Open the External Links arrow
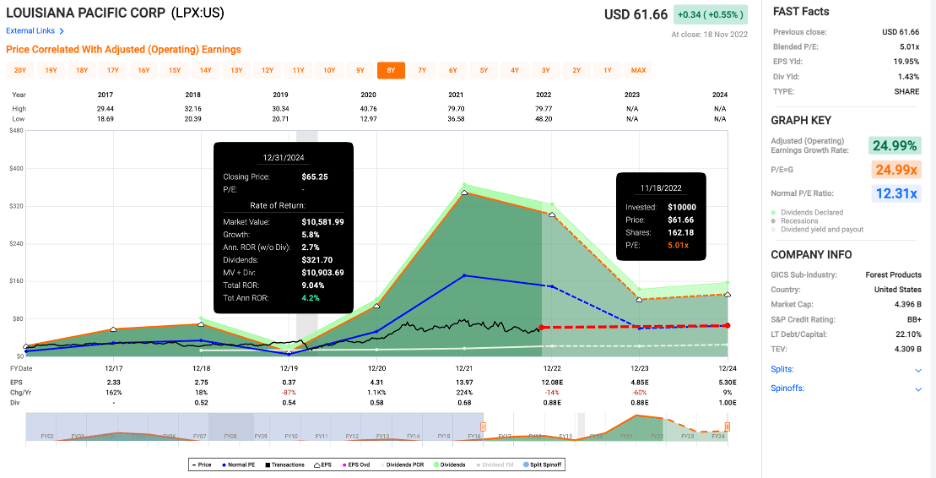The width and height of the screenshot is (936, 478). point(62,31)
